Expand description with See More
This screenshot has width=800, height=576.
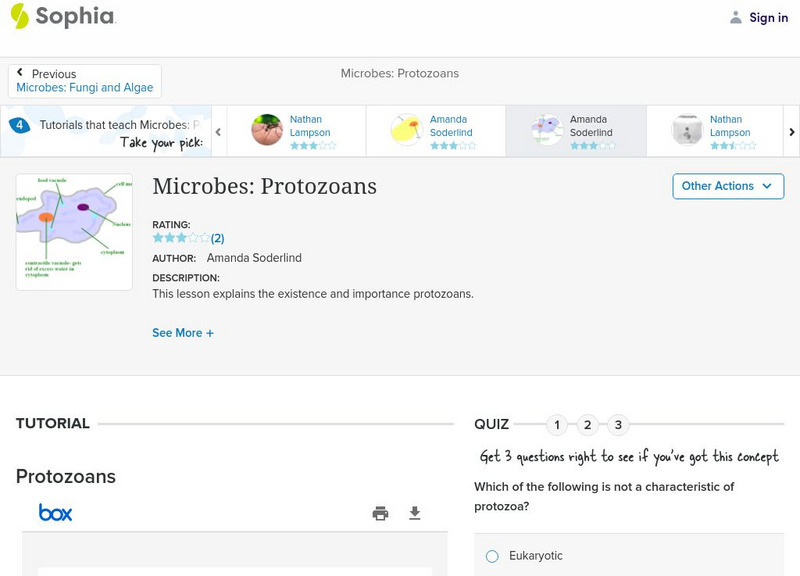(x=183, y=333)
